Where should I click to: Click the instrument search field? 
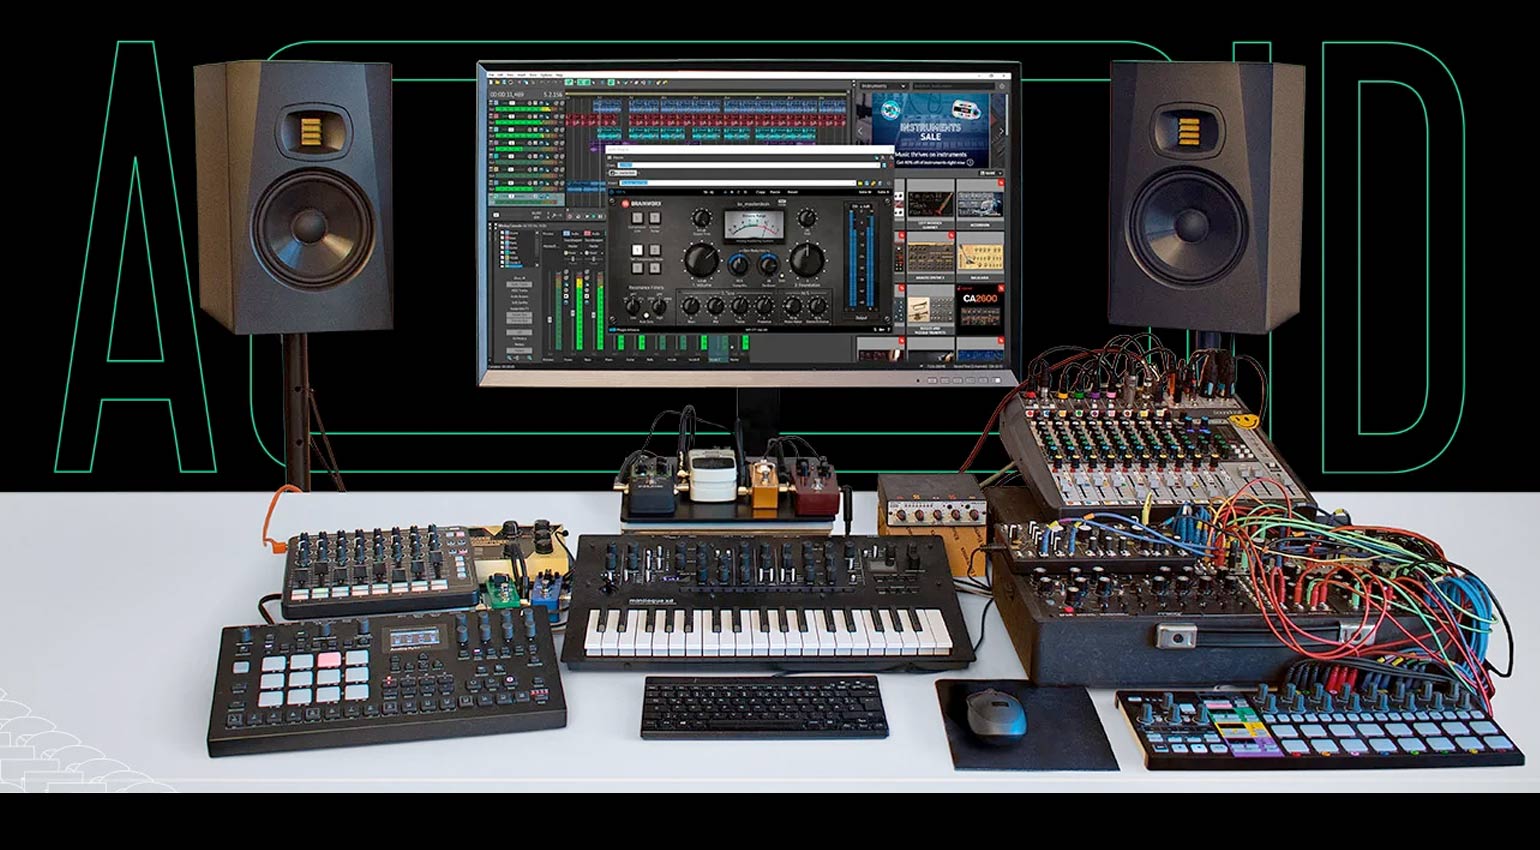click(x=950, y=86)
